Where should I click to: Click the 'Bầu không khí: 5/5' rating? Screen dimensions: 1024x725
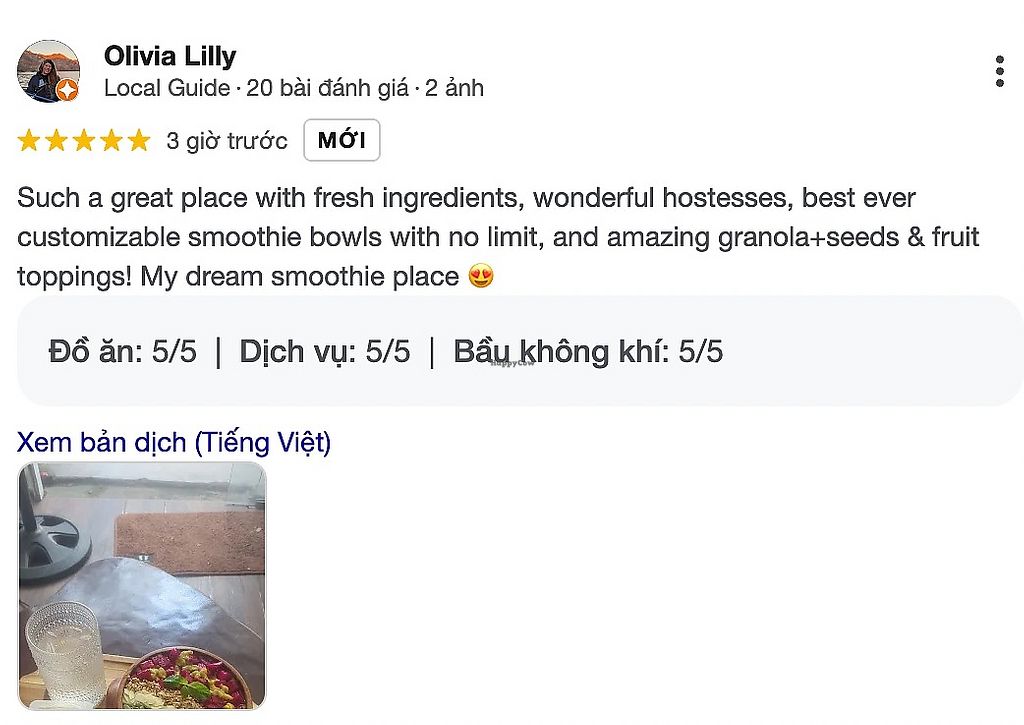tap(588, 351)
